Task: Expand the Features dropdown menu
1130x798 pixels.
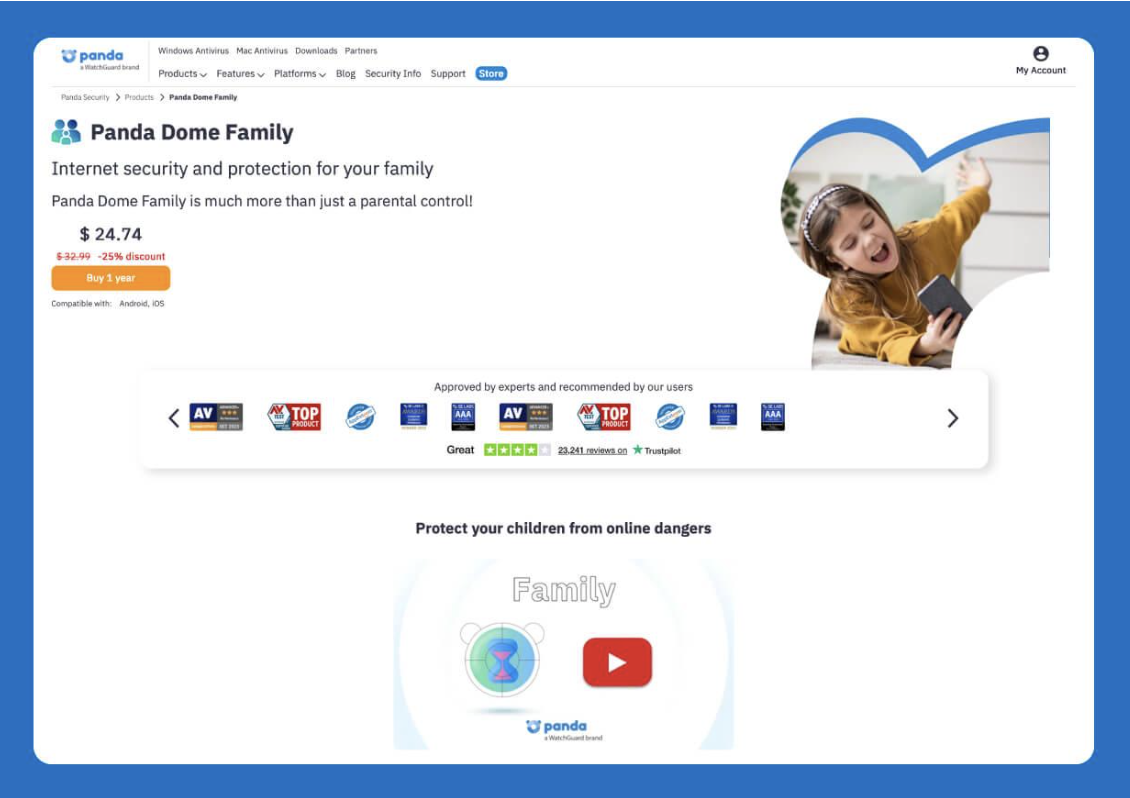Action: 240,74
